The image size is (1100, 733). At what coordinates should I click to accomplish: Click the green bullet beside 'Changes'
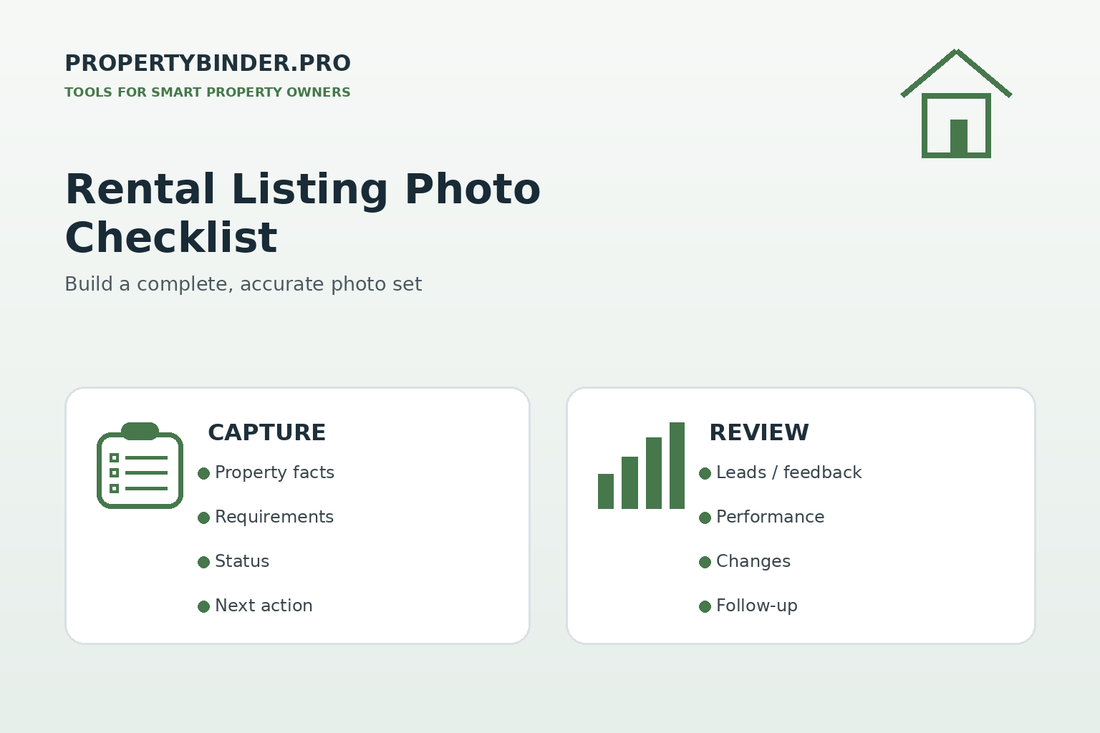tap(705, 562)
